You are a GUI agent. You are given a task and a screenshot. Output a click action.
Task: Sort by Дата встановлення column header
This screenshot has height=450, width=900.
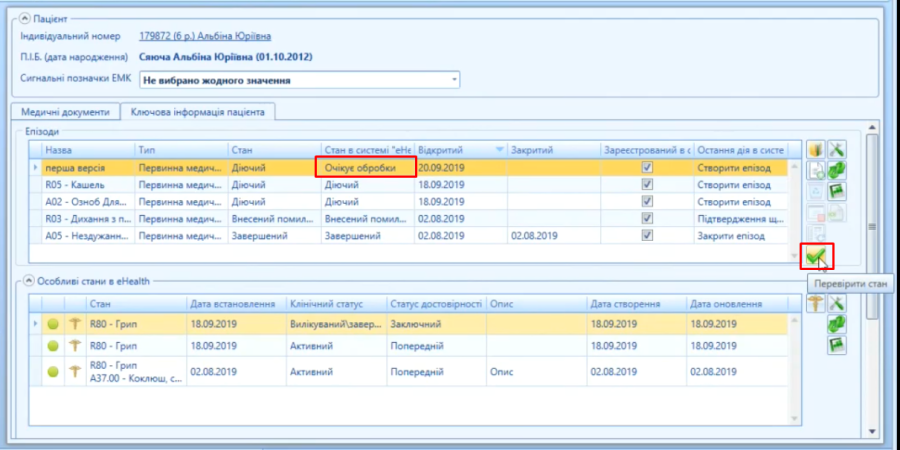click(236, 304)
